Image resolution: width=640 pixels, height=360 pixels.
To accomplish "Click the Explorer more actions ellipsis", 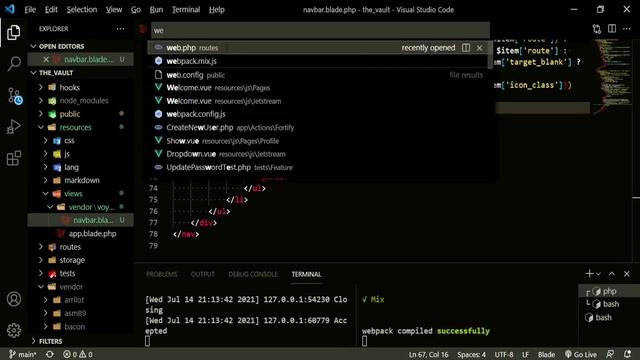I will [120, 29].
